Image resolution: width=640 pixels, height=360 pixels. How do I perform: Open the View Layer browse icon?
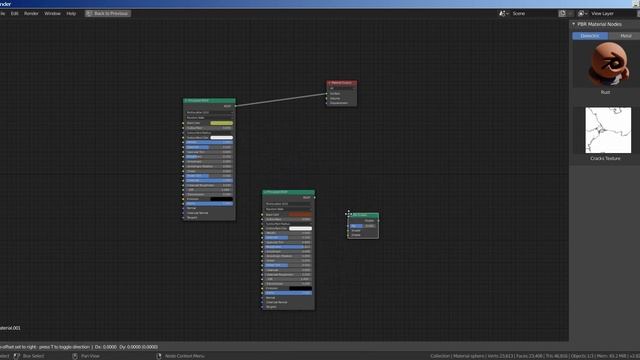(x=583, y=13)
